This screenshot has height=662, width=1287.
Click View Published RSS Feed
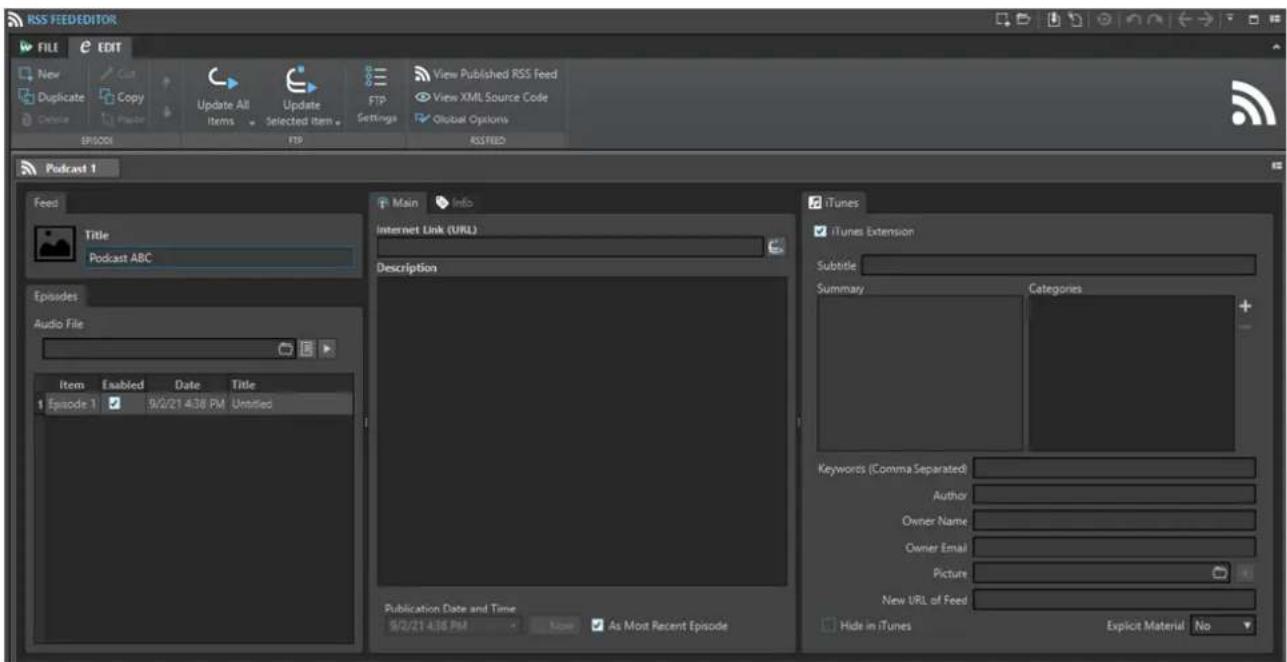[x=485, y=76]
